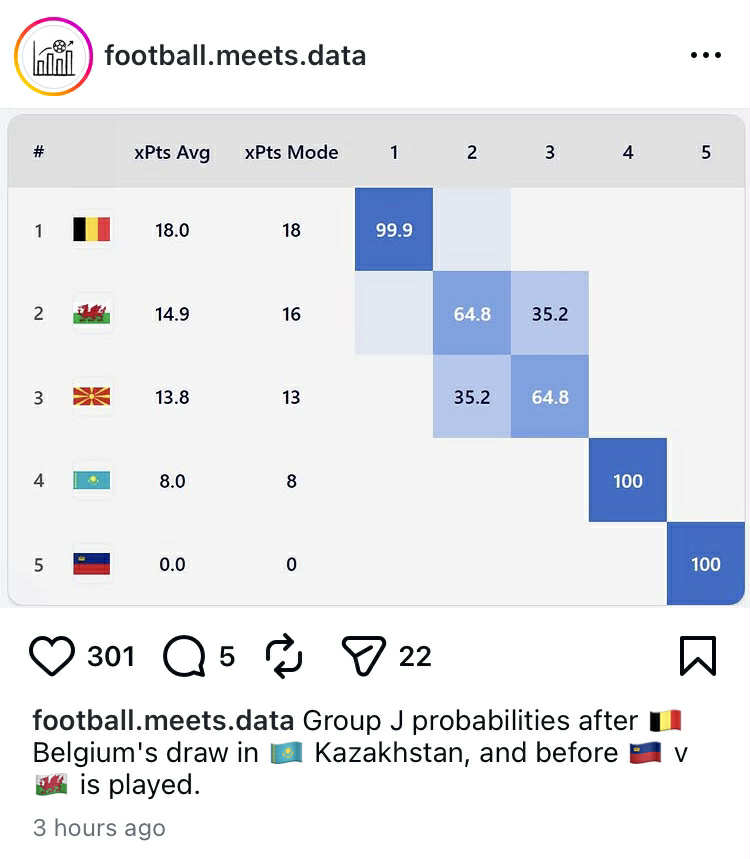
Task: View the 301 likes count
Action: [x=111, y=656]
